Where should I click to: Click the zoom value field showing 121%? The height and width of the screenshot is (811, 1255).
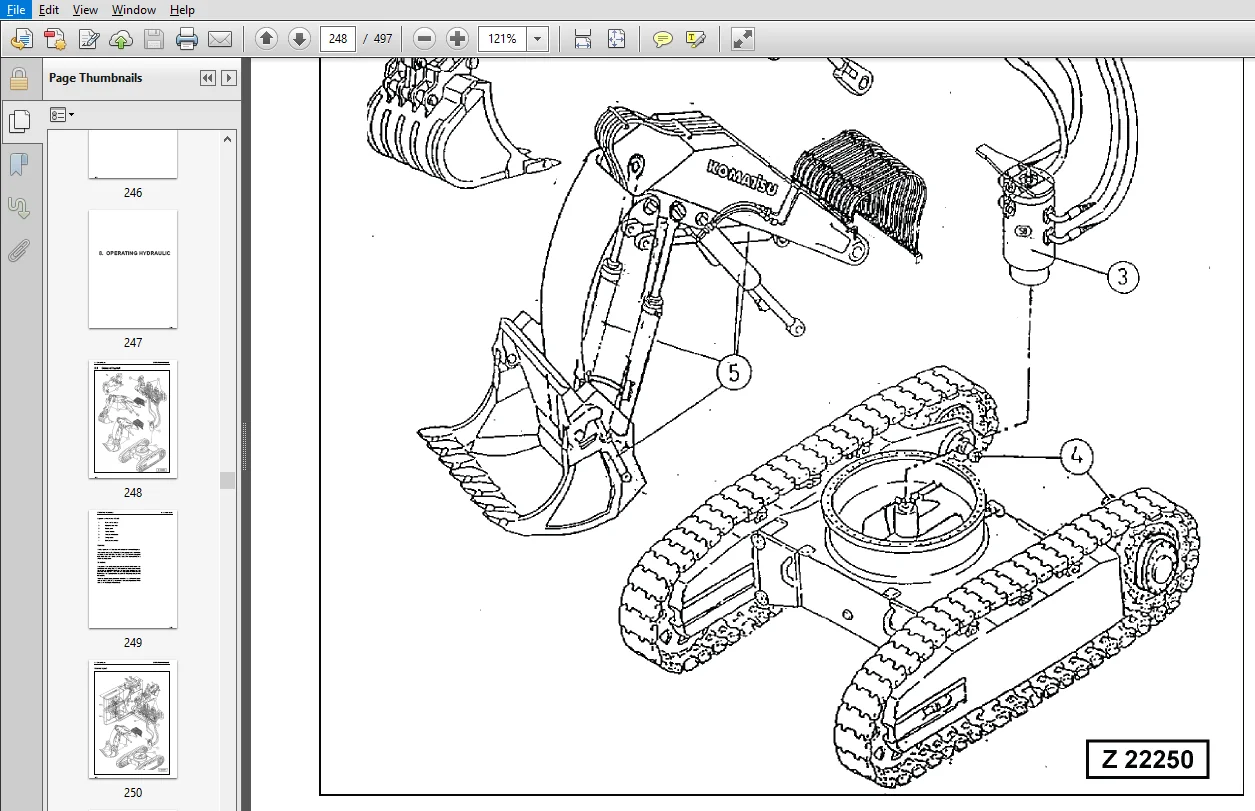coord(503,39)
